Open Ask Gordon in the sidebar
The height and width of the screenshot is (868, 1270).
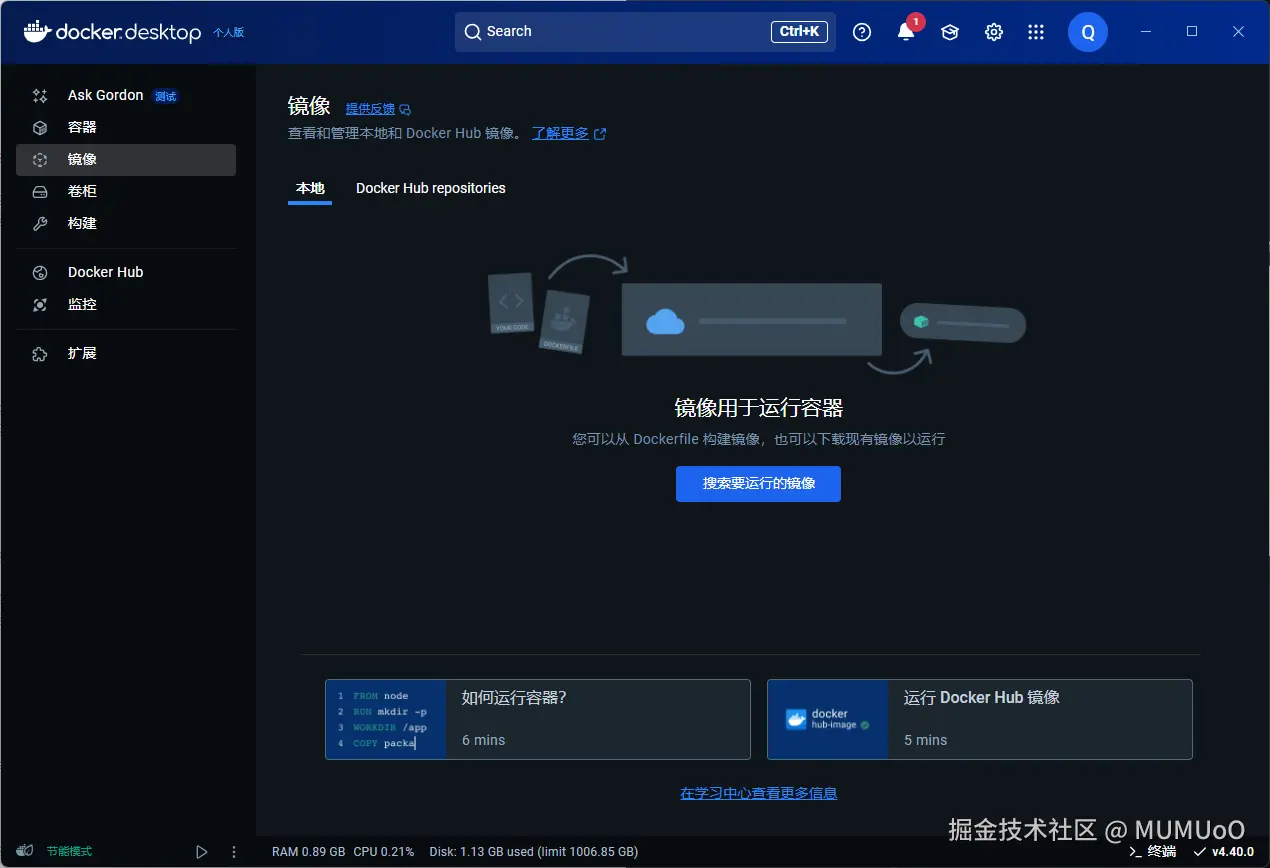(126, 96)
